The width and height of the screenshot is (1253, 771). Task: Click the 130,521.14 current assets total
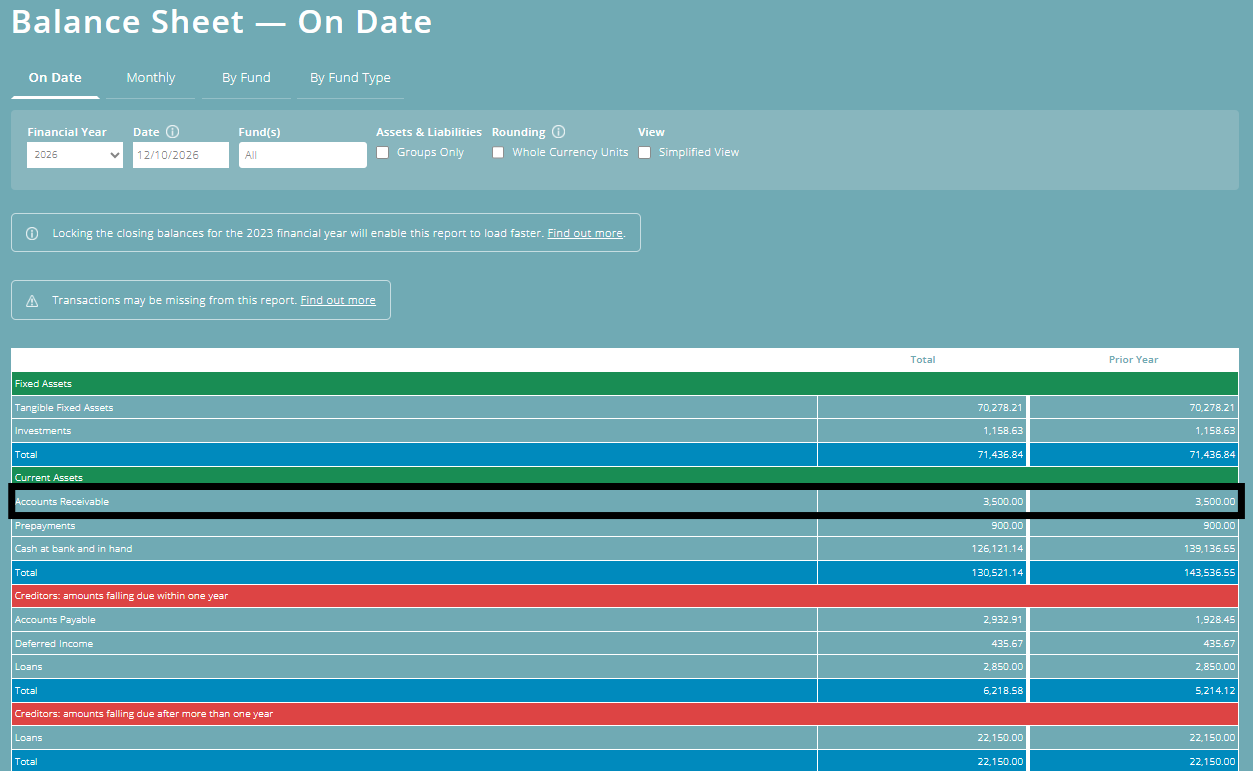(996, 573)
